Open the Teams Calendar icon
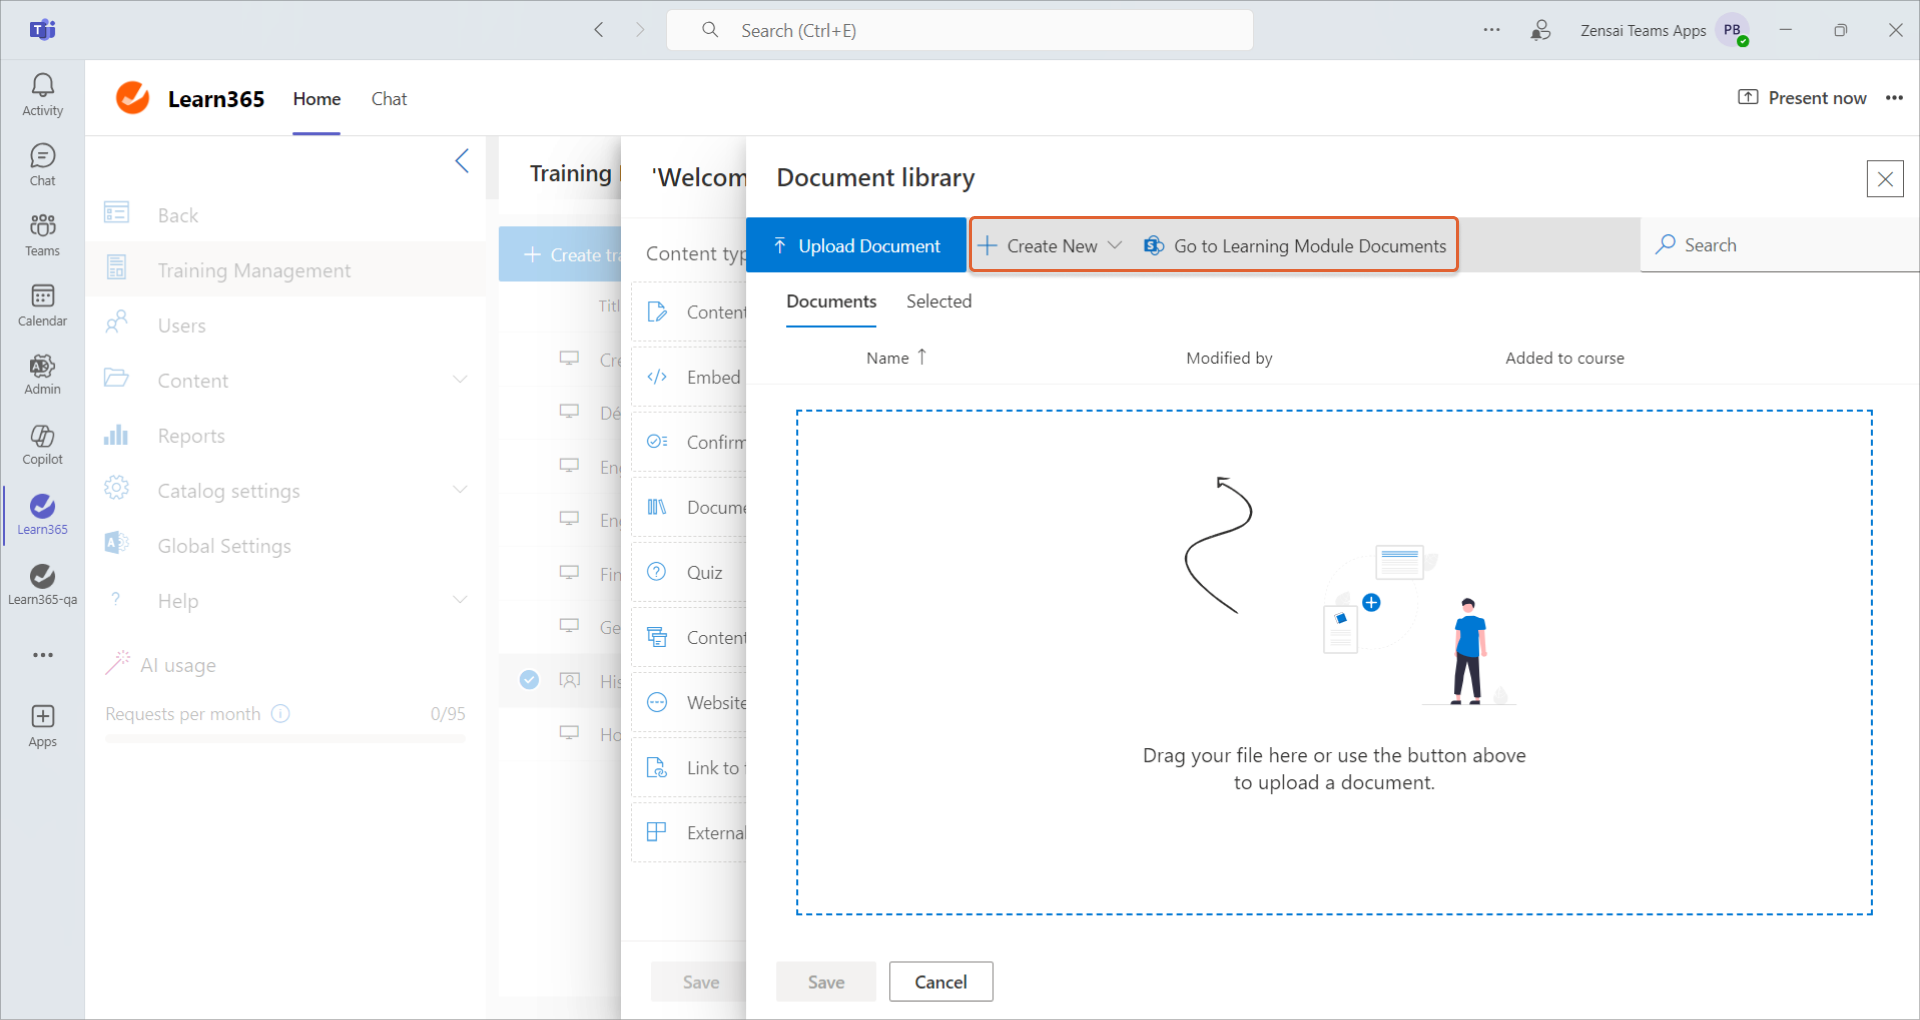Viewport: 1920px width, 1020px height. pyautogui.click(x=42, y=304)
